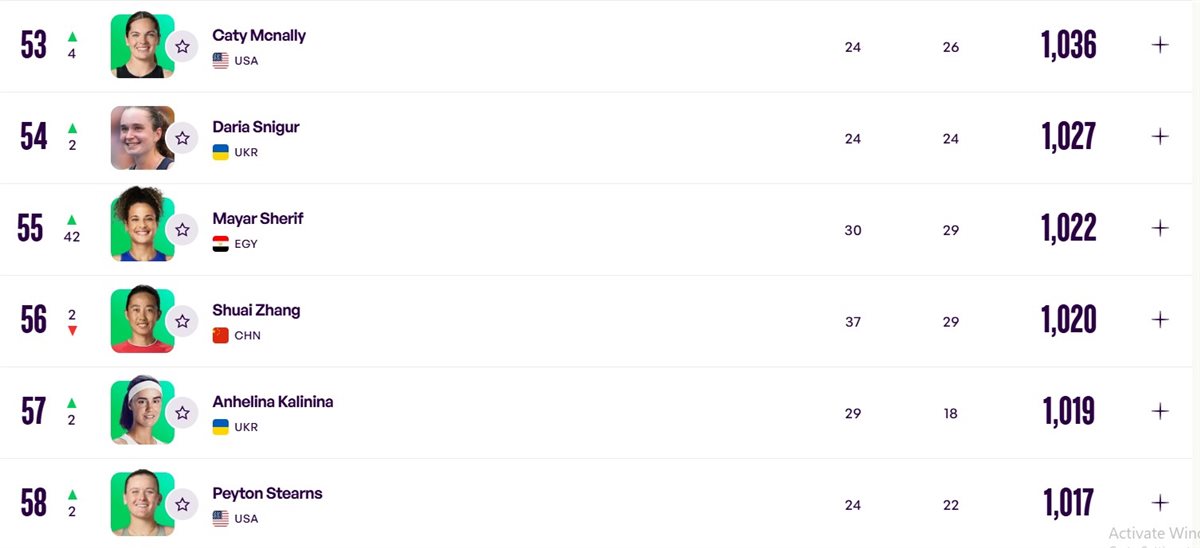The height and width of the screenshot is (548, 1200).
Task: Click the Ukraine flag under Anhelina Kalinina
Action: (221, 427)
